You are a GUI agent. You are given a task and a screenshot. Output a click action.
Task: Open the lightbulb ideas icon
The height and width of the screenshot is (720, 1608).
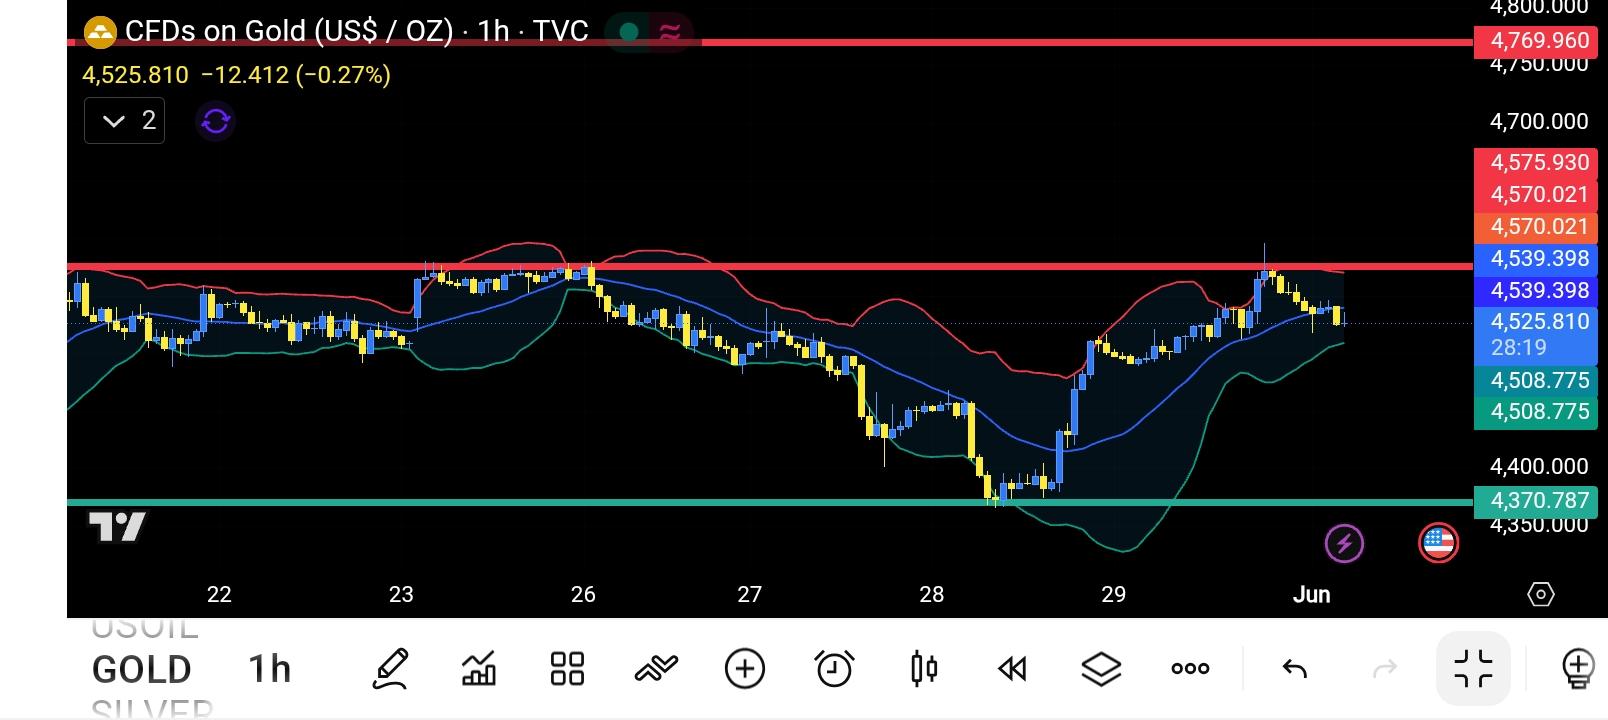pyautogui.click(x=1578, y=668)
